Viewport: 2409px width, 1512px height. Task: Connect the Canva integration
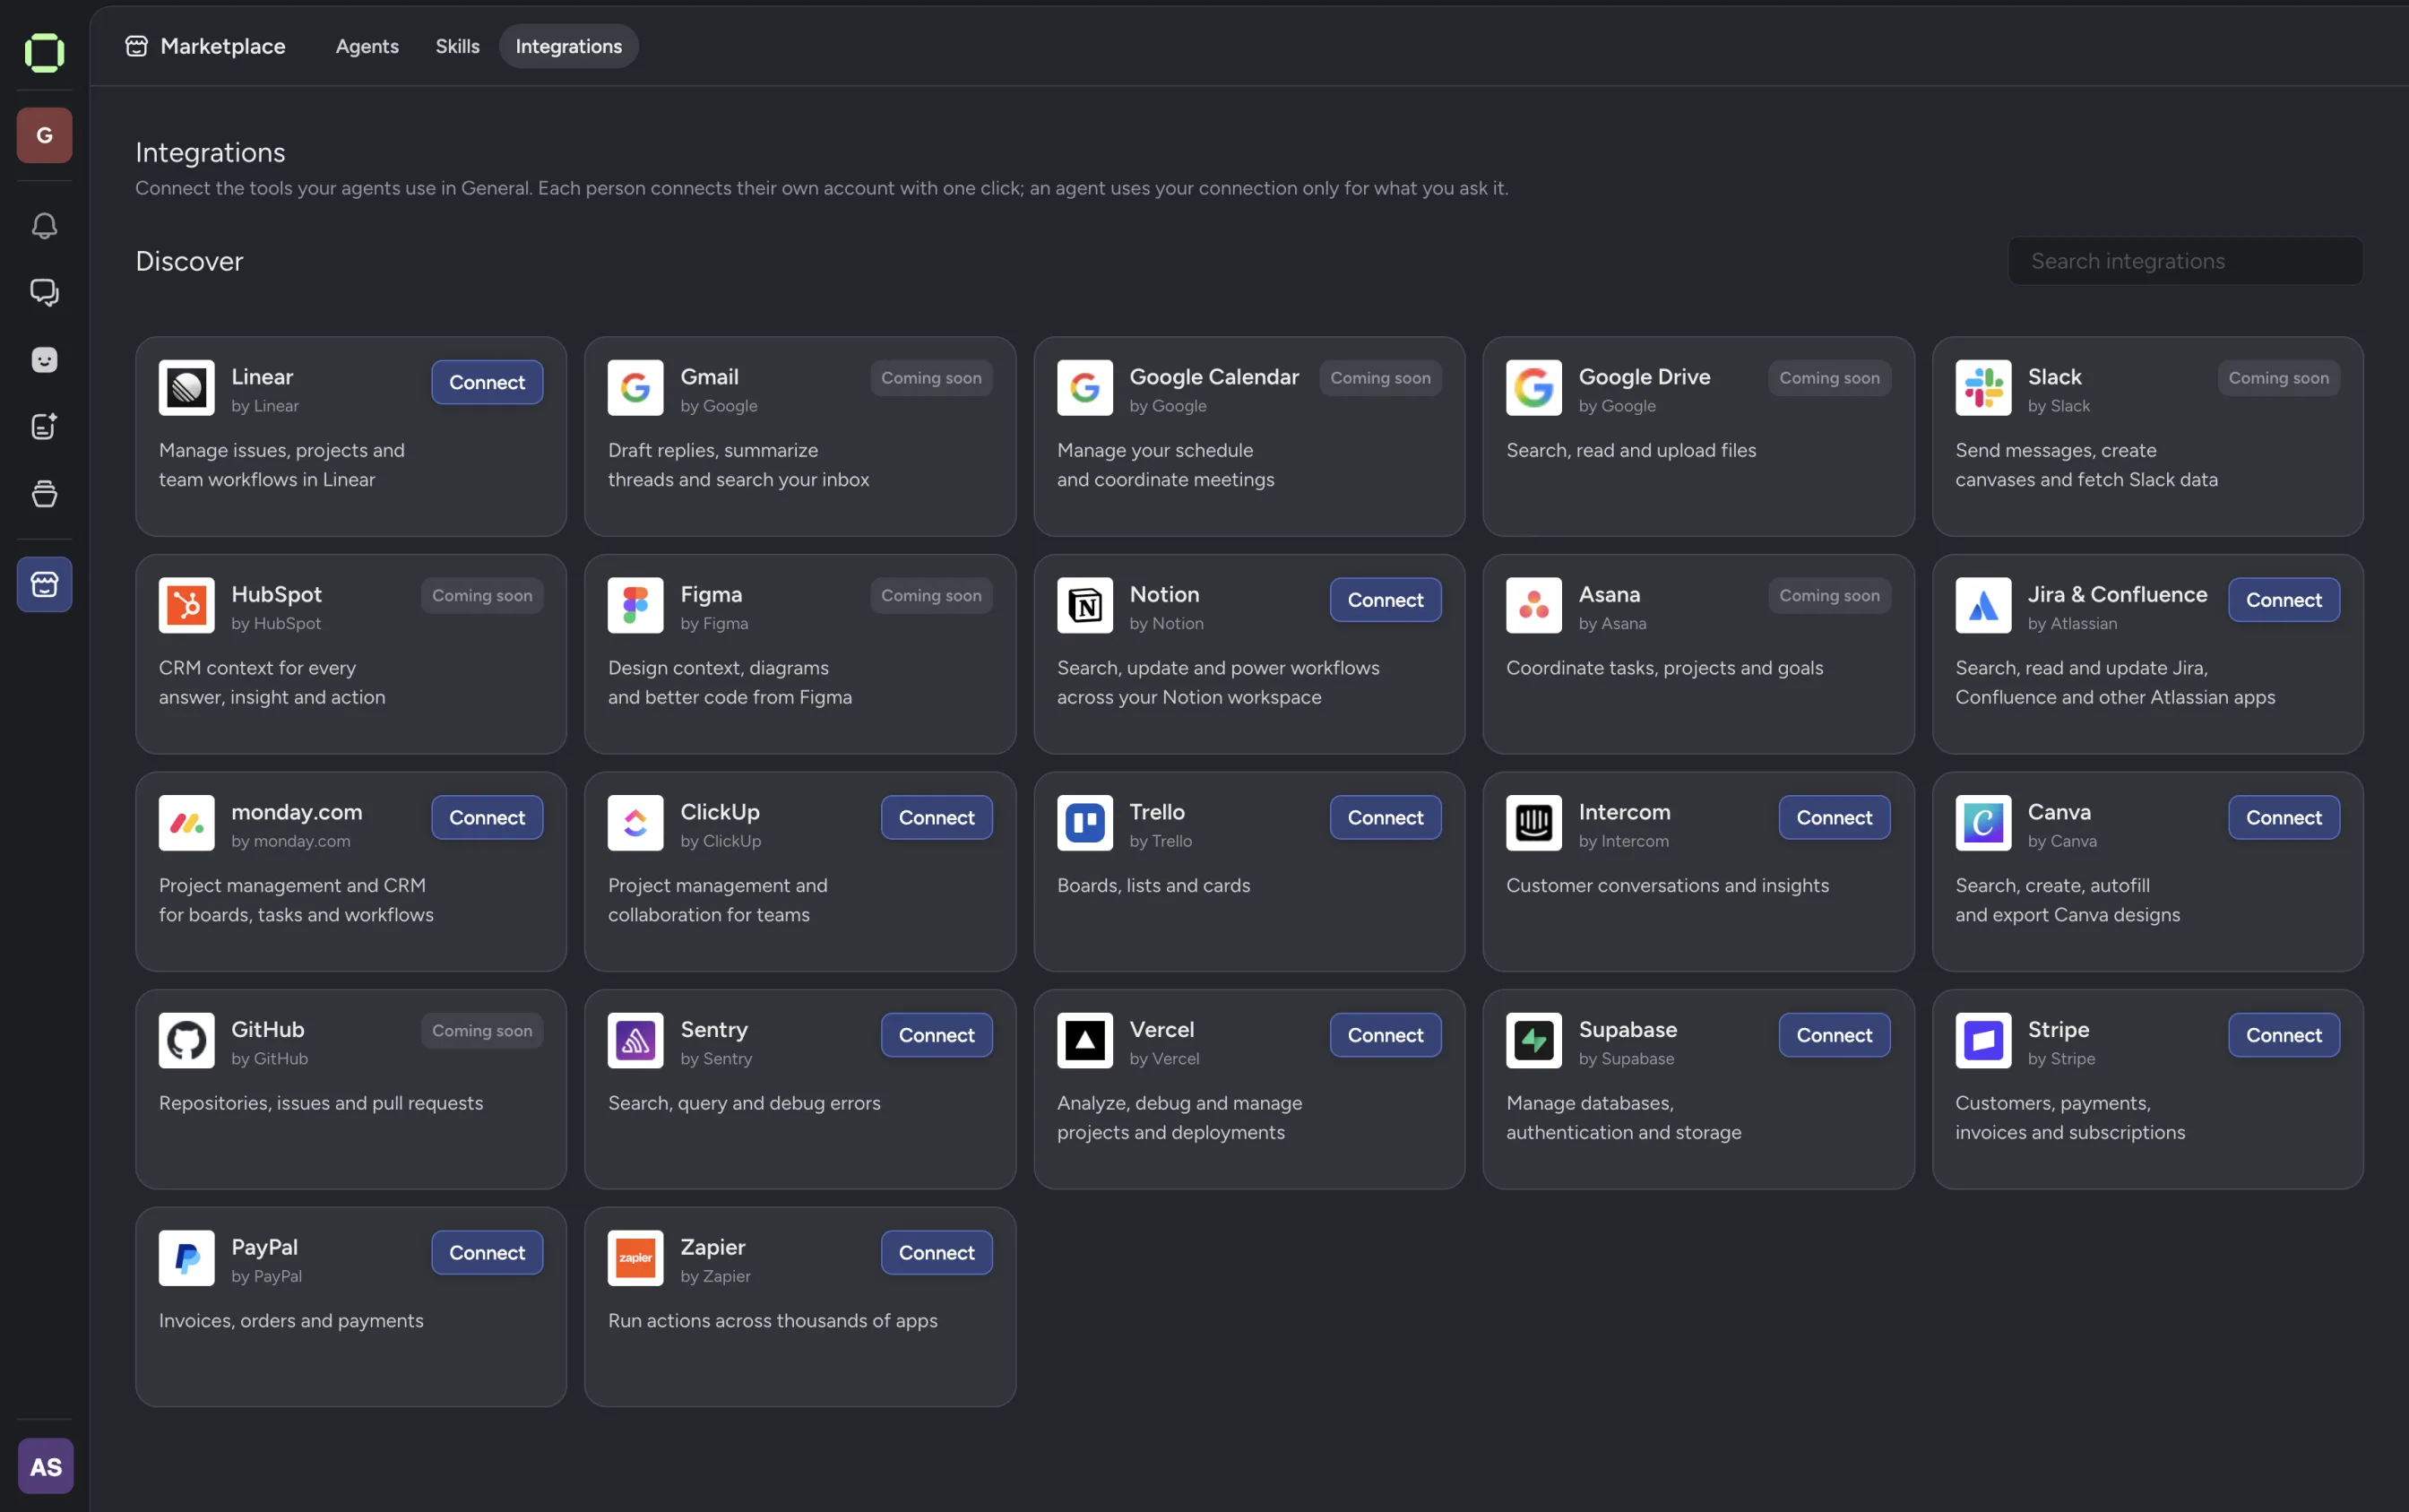point(2283,817)
